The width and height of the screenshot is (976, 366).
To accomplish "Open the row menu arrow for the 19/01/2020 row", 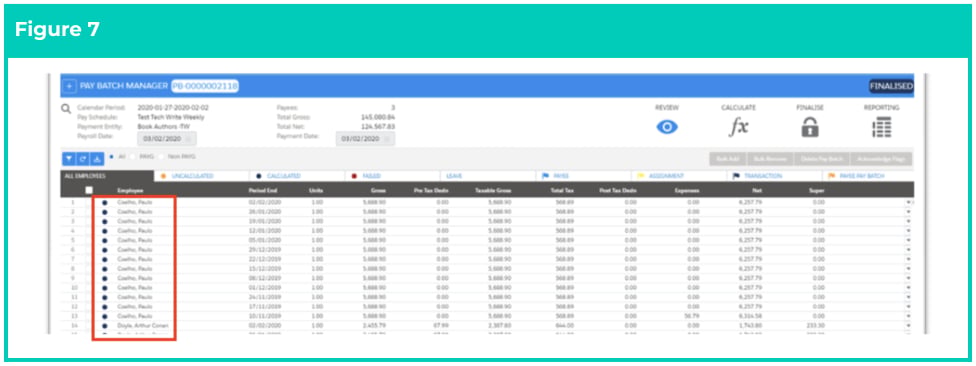I will (908, 221).
